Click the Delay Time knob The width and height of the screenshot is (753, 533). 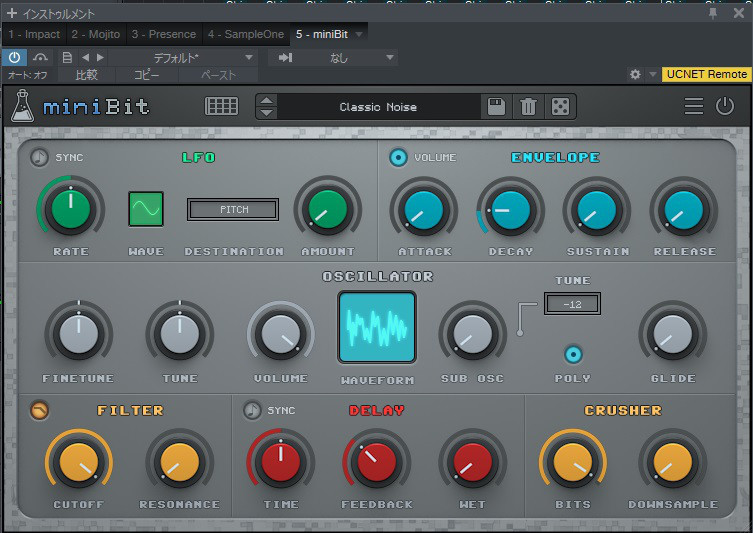coord(281,462)
